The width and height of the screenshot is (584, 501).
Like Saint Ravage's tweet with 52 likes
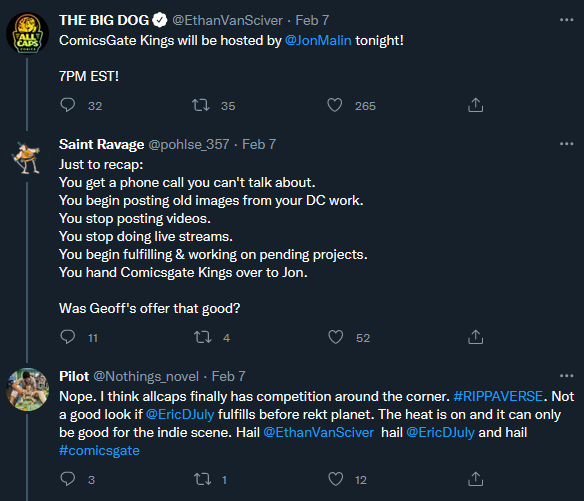(x=335, y=337)
